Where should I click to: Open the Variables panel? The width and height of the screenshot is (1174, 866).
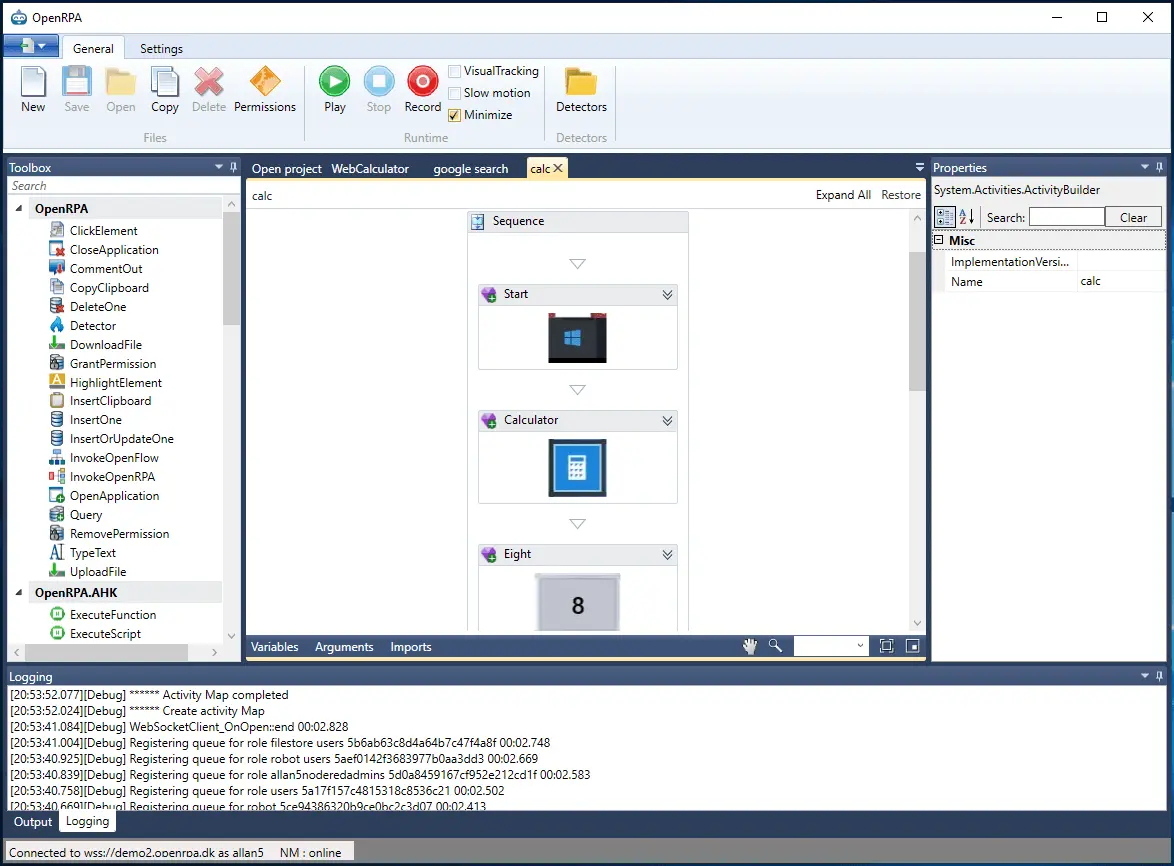274,647
